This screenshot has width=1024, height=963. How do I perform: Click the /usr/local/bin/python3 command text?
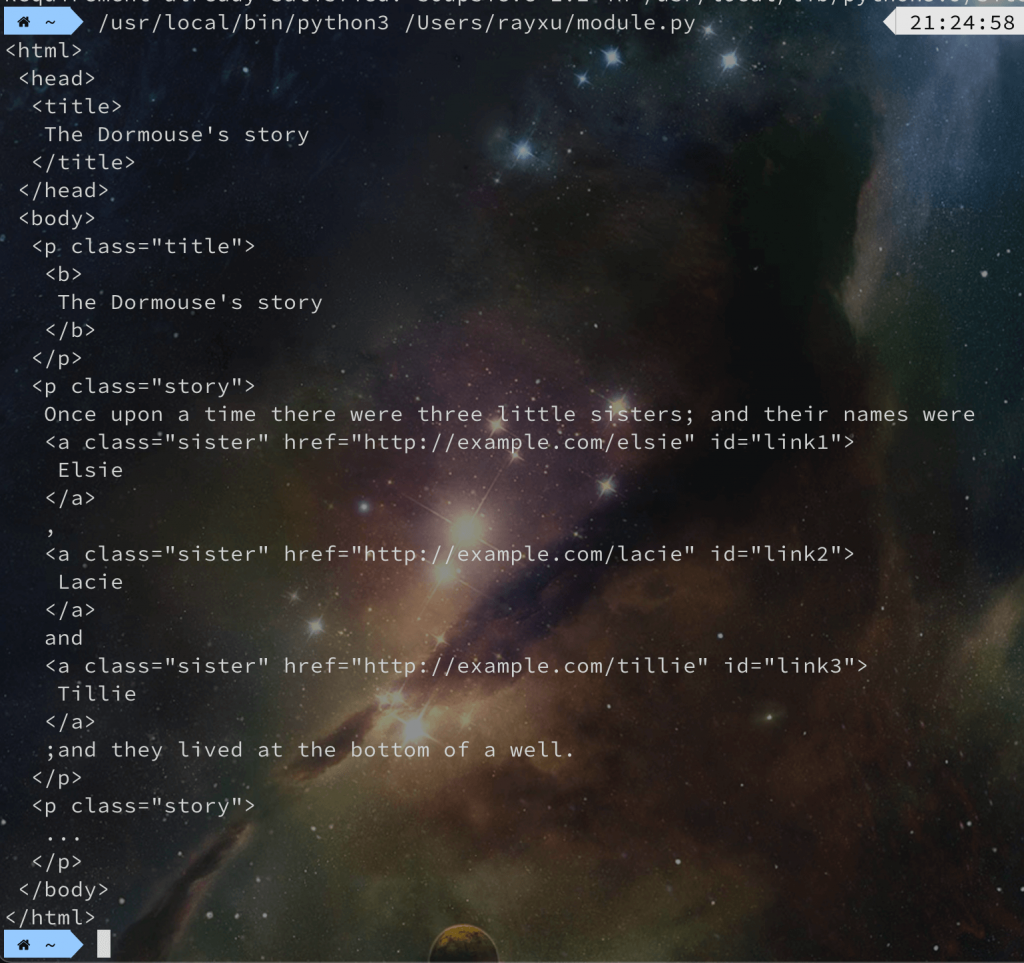244,24
